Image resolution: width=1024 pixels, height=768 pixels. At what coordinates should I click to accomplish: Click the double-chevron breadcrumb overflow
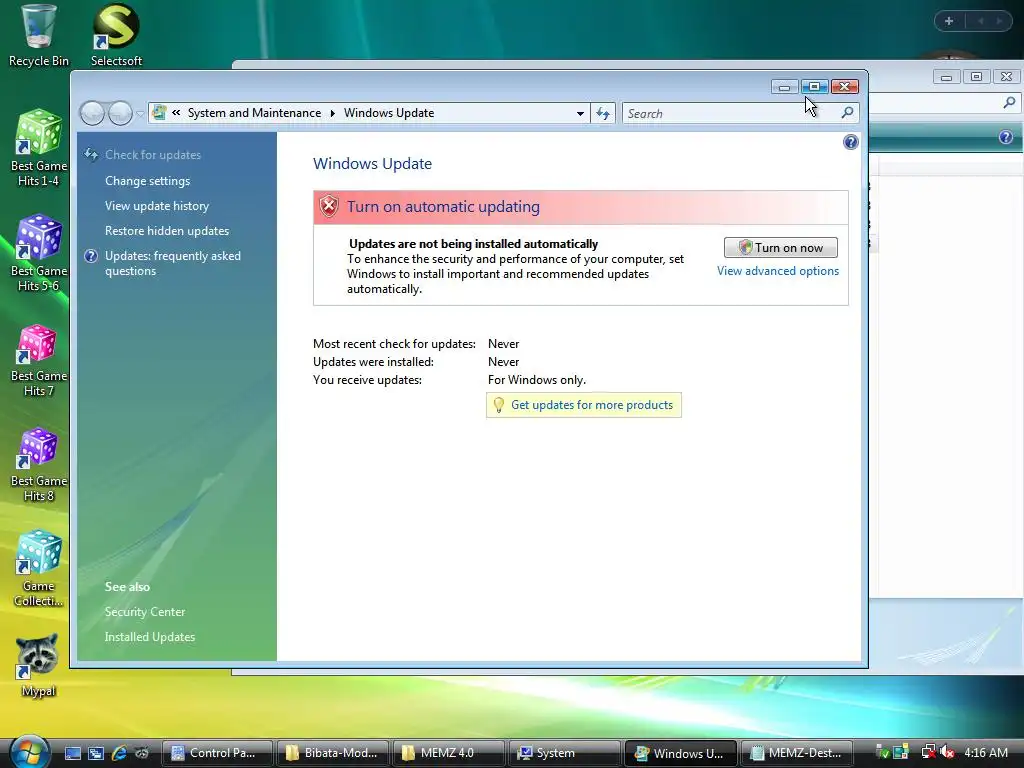pyautogui.click(x=176, y=112)
